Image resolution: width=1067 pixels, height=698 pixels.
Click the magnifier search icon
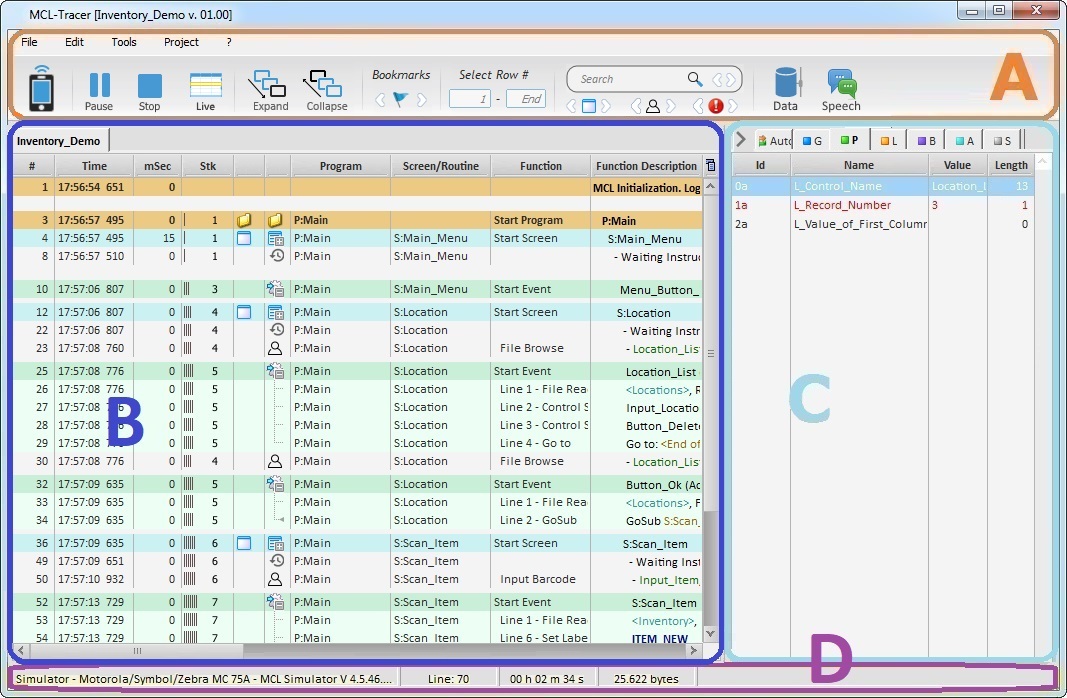695,79
